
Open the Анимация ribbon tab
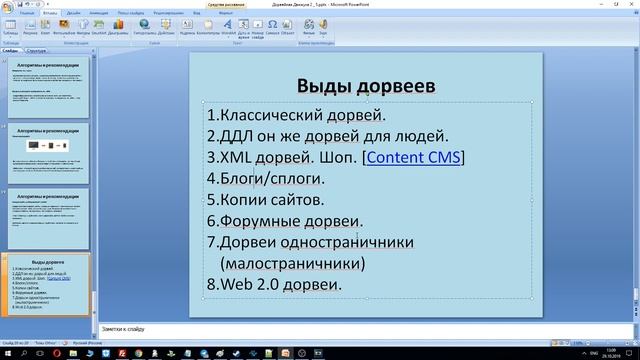[x=99, y=13]
